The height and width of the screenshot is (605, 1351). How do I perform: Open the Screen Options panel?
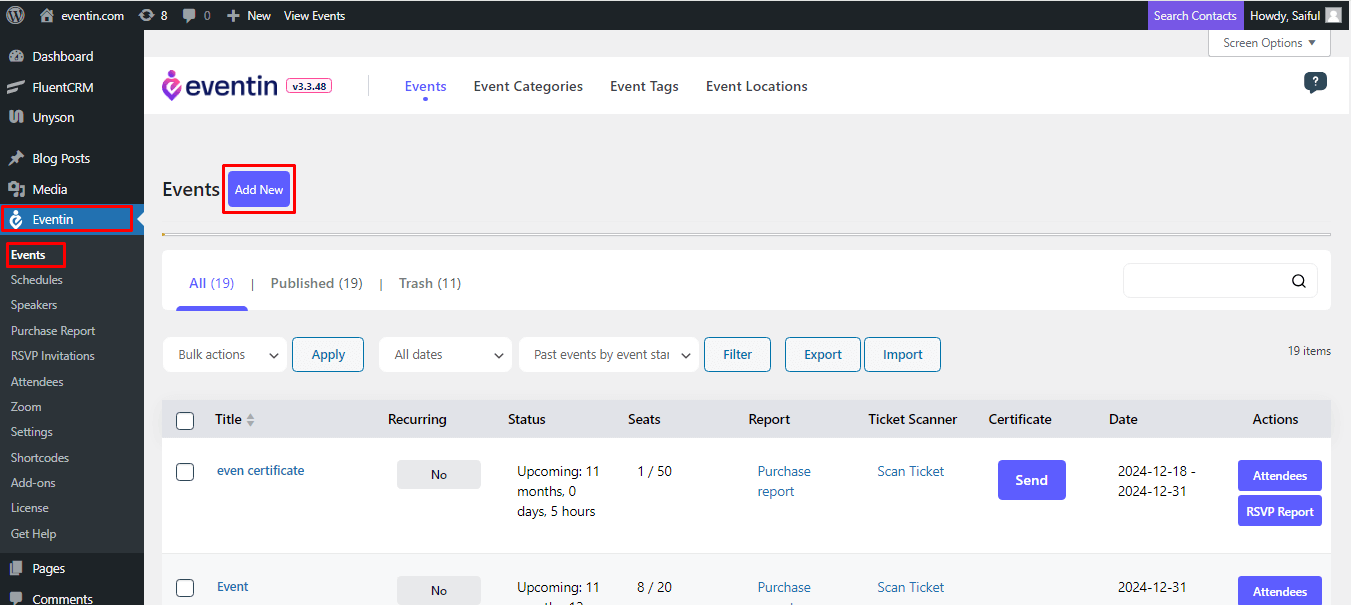[x=1268, y=42]
